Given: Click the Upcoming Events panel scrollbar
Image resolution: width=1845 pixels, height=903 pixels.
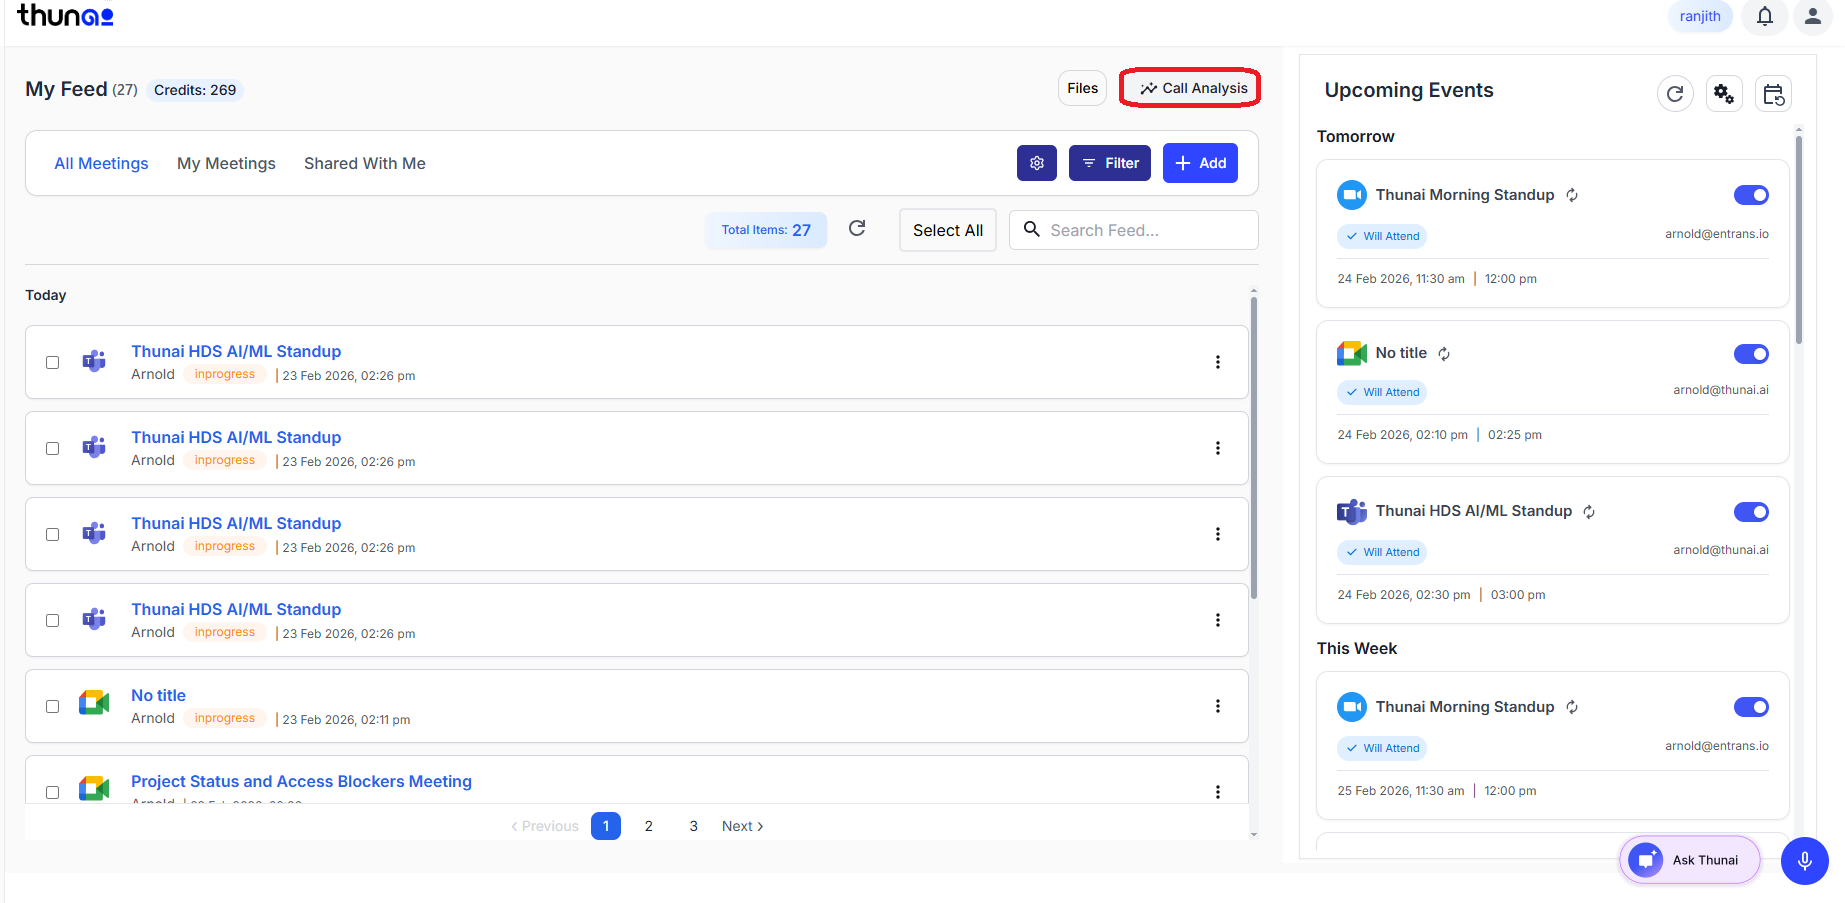Looking at the screenshot, I should click(1799, 240).
